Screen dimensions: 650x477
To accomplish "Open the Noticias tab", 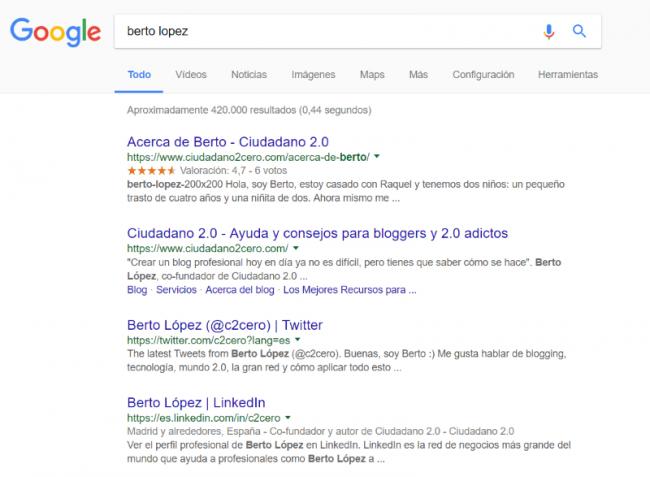I will 249,75.
